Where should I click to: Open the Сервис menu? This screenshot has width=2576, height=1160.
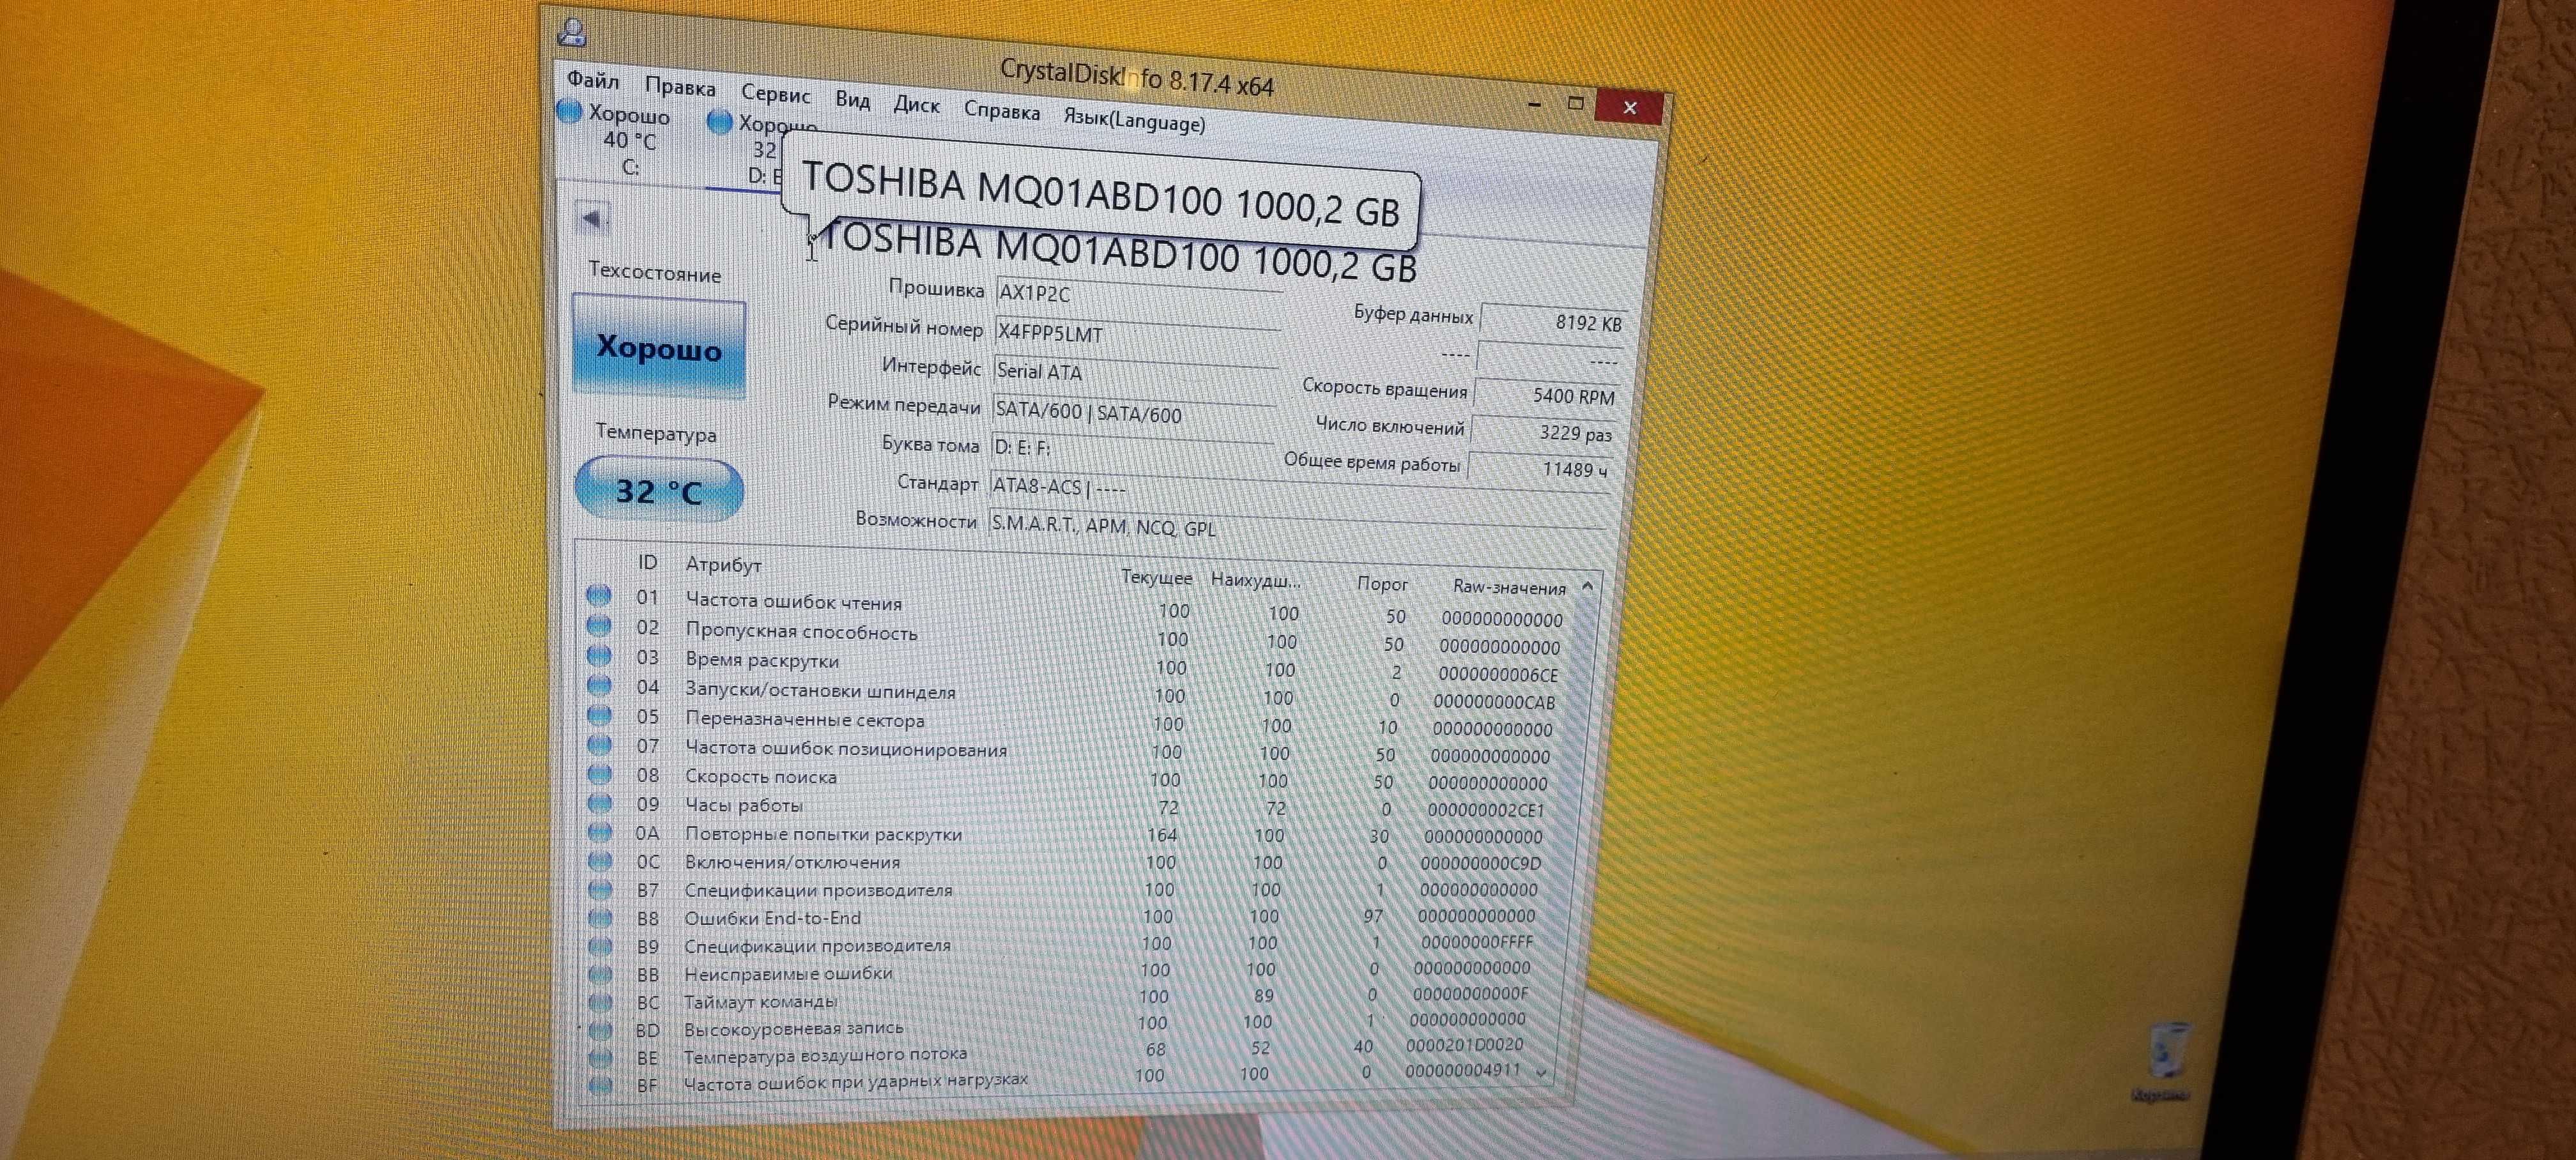(775, 94)
